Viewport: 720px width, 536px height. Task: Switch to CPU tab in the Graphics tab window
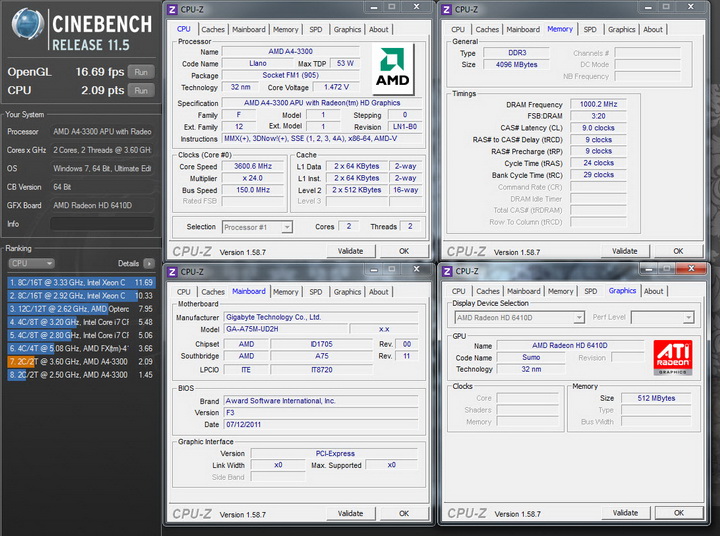click(x=458, y=292)
